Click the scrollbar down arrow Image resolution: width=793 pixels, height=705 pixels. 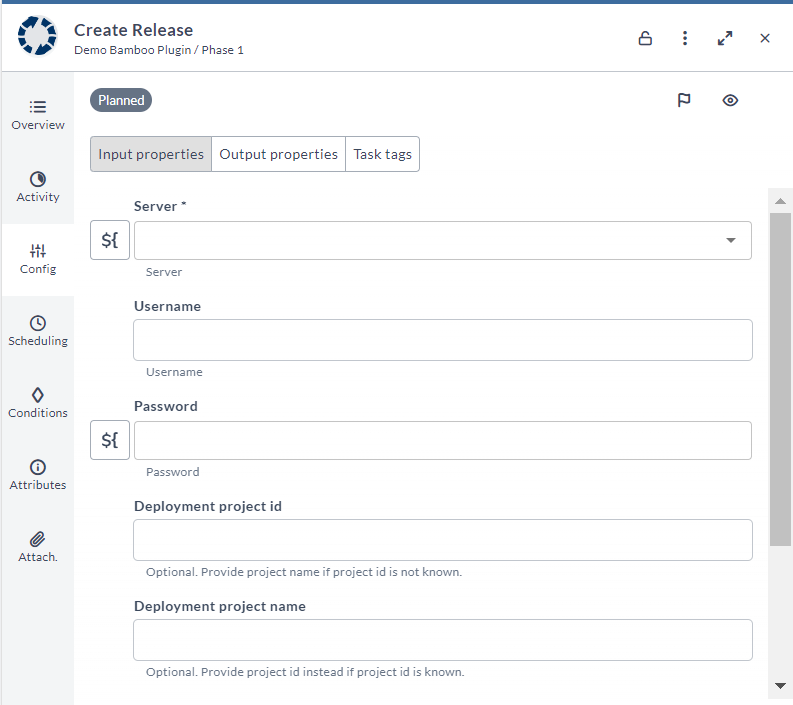coord(780,686)
